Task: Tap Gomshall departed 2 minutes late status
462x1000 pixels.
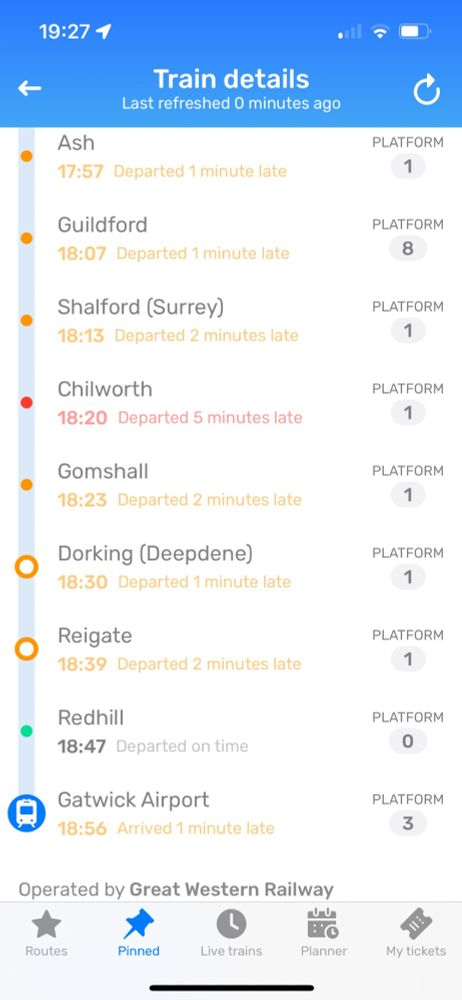Action: tap(209, 500)
